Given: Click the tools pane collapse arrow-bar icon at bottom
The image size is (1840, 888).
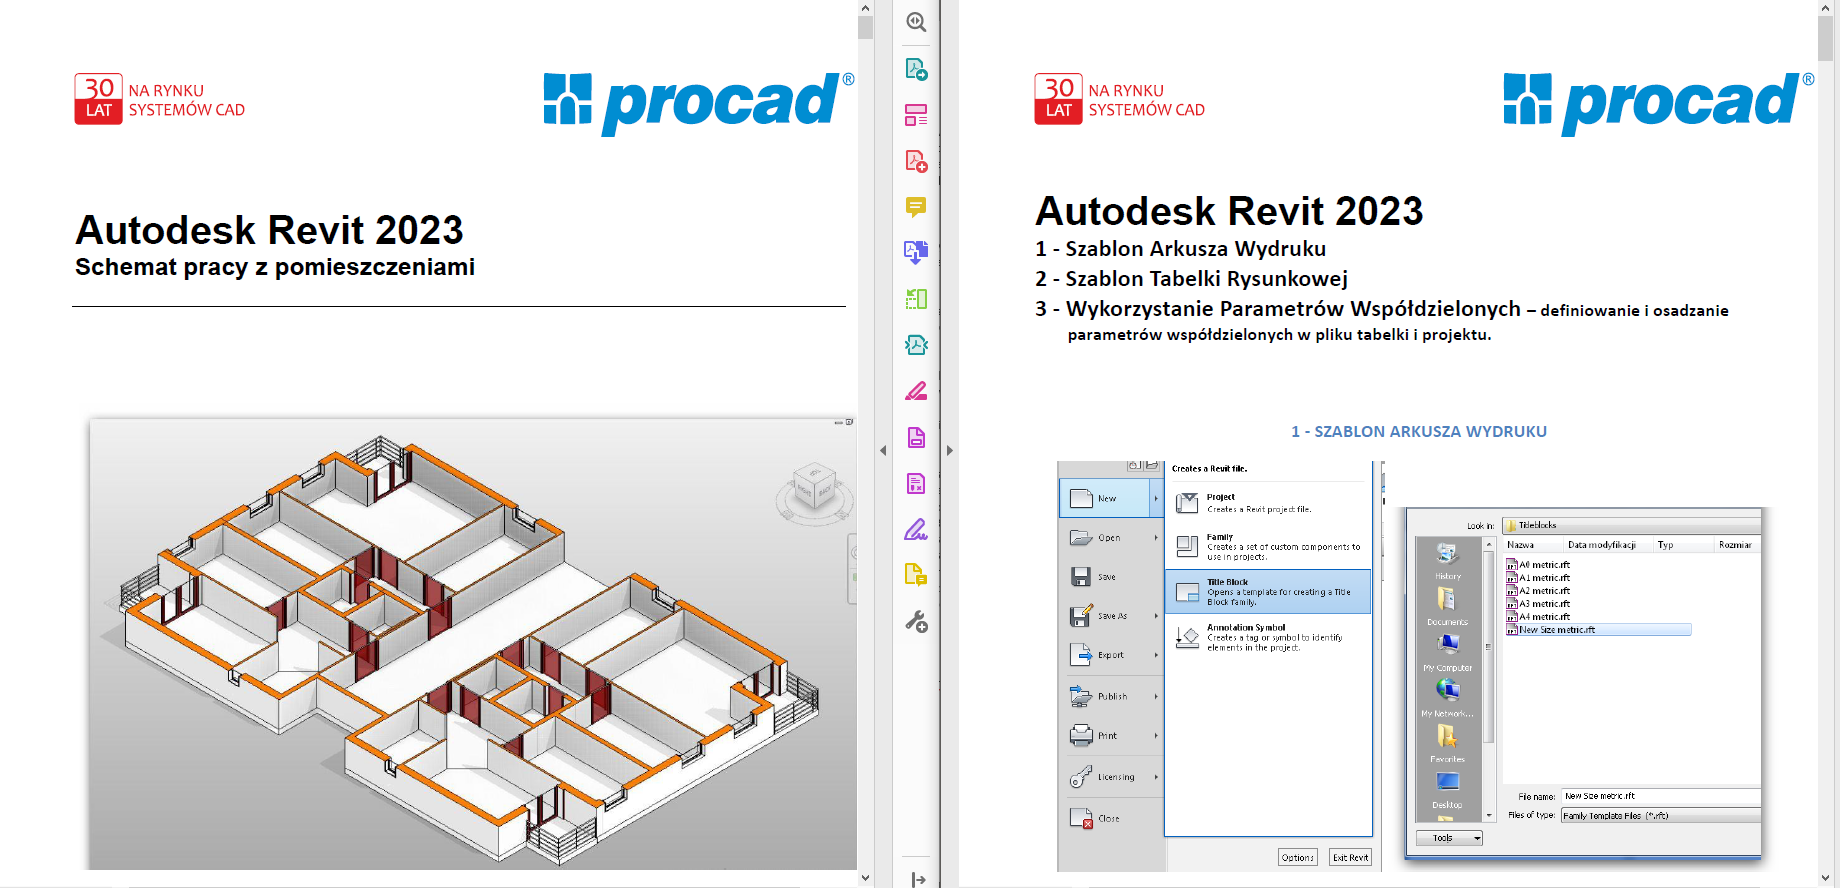Looking at the screenshot, I should (918, 879).
